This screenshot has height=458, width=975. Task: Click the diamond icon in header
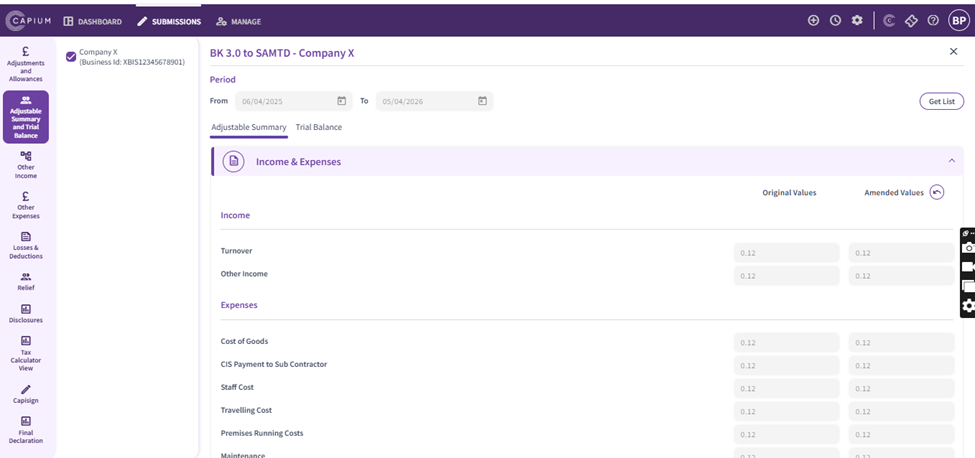tap(911, 21)
